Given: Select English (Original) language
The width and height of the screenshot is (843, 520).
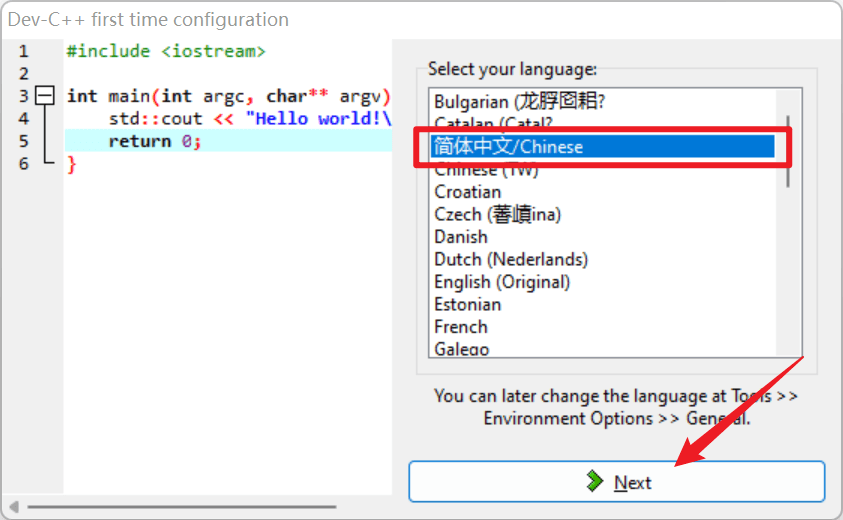Looking at the screenshot, I should tap(602, 282).
